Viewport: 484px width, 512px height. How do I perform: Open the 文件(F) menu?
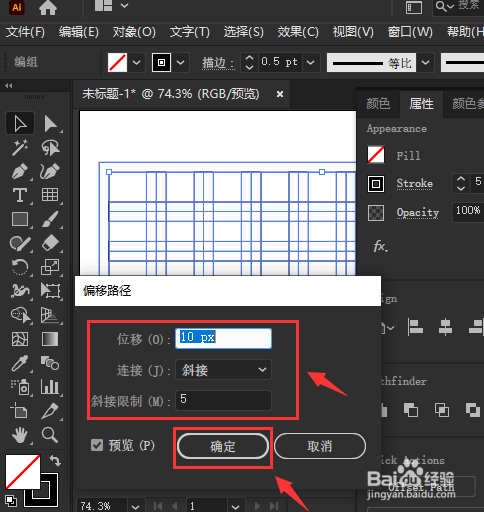coord(25,32)
